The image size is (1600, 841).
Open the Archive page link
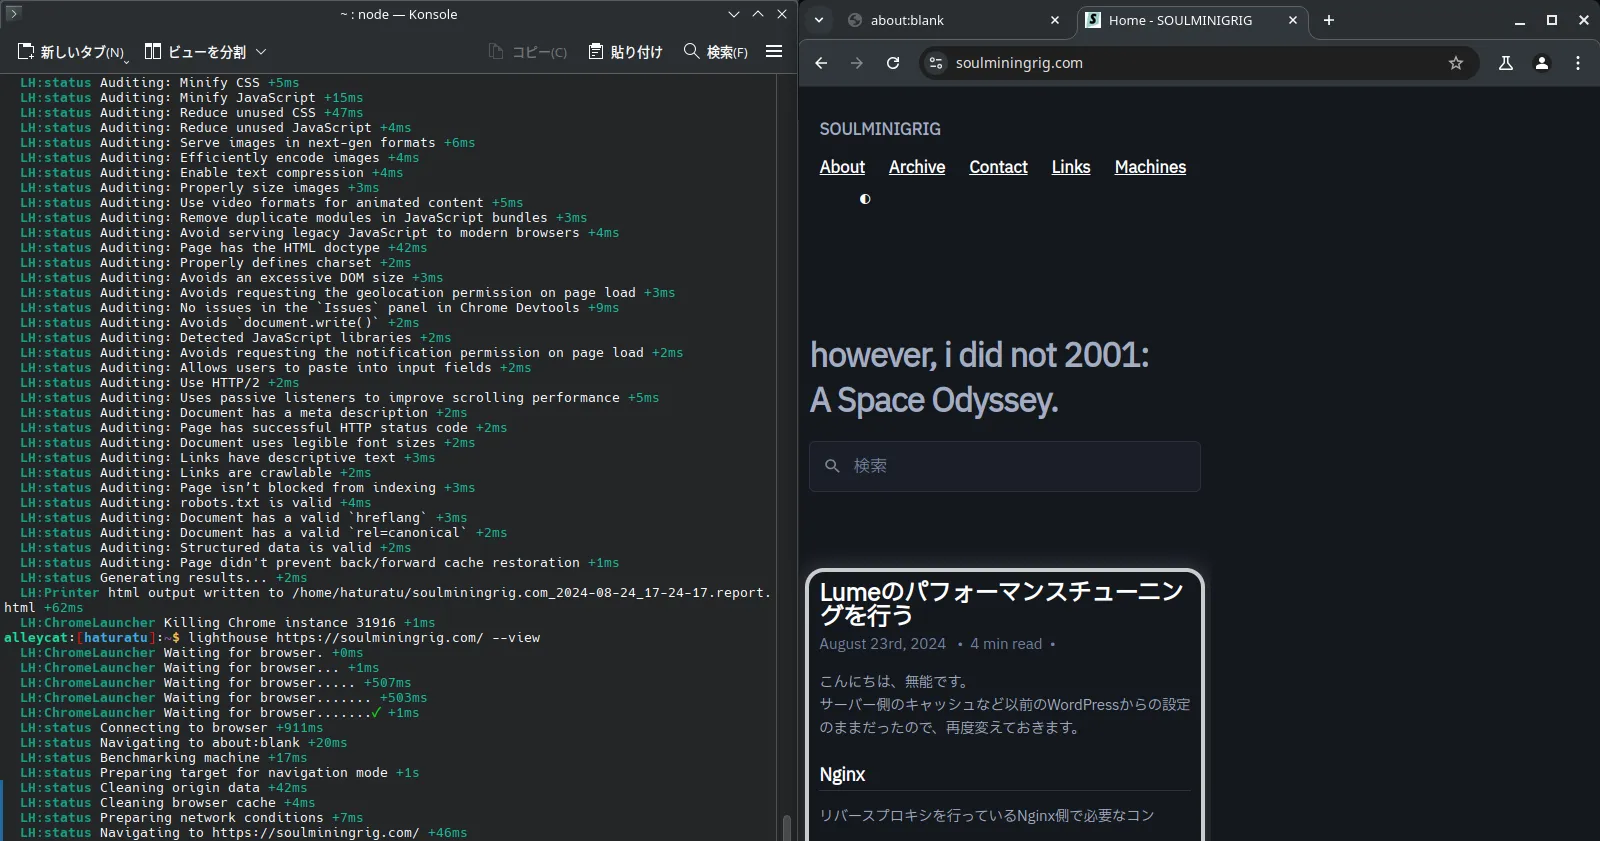[x=917, y=167]
